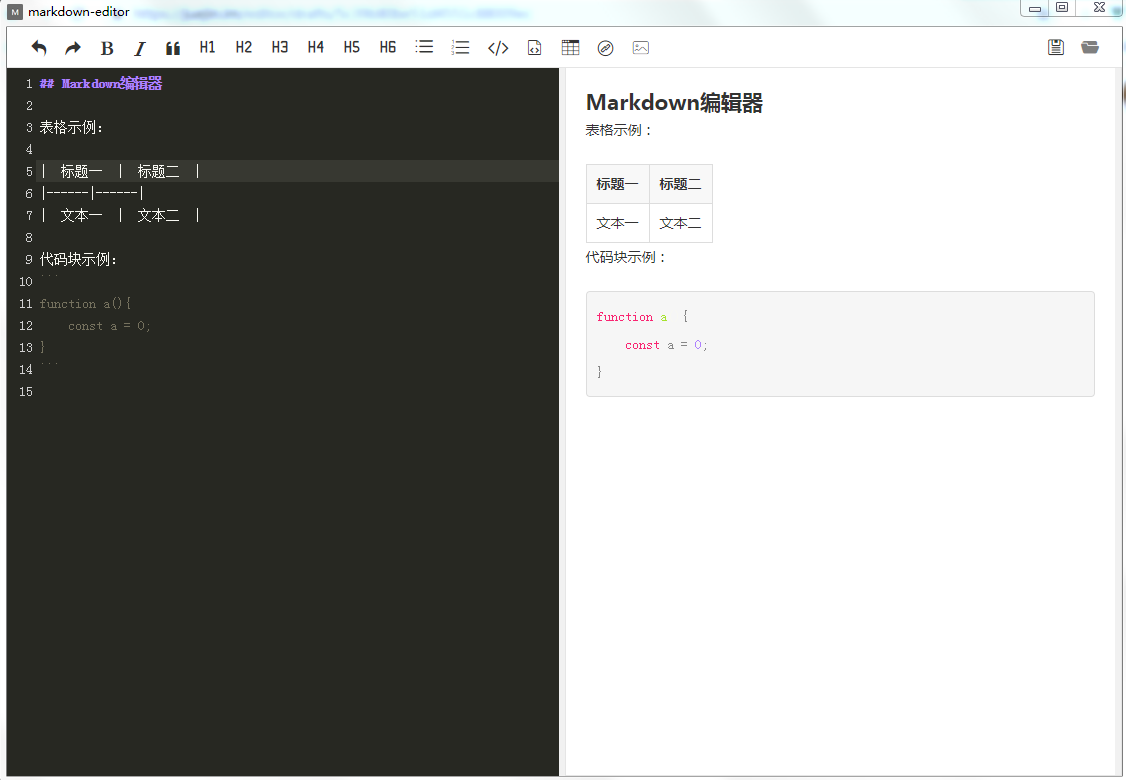Click editor line 'function a(){'
This screenshot has width=1126, height=780.
tap(85, 303)
